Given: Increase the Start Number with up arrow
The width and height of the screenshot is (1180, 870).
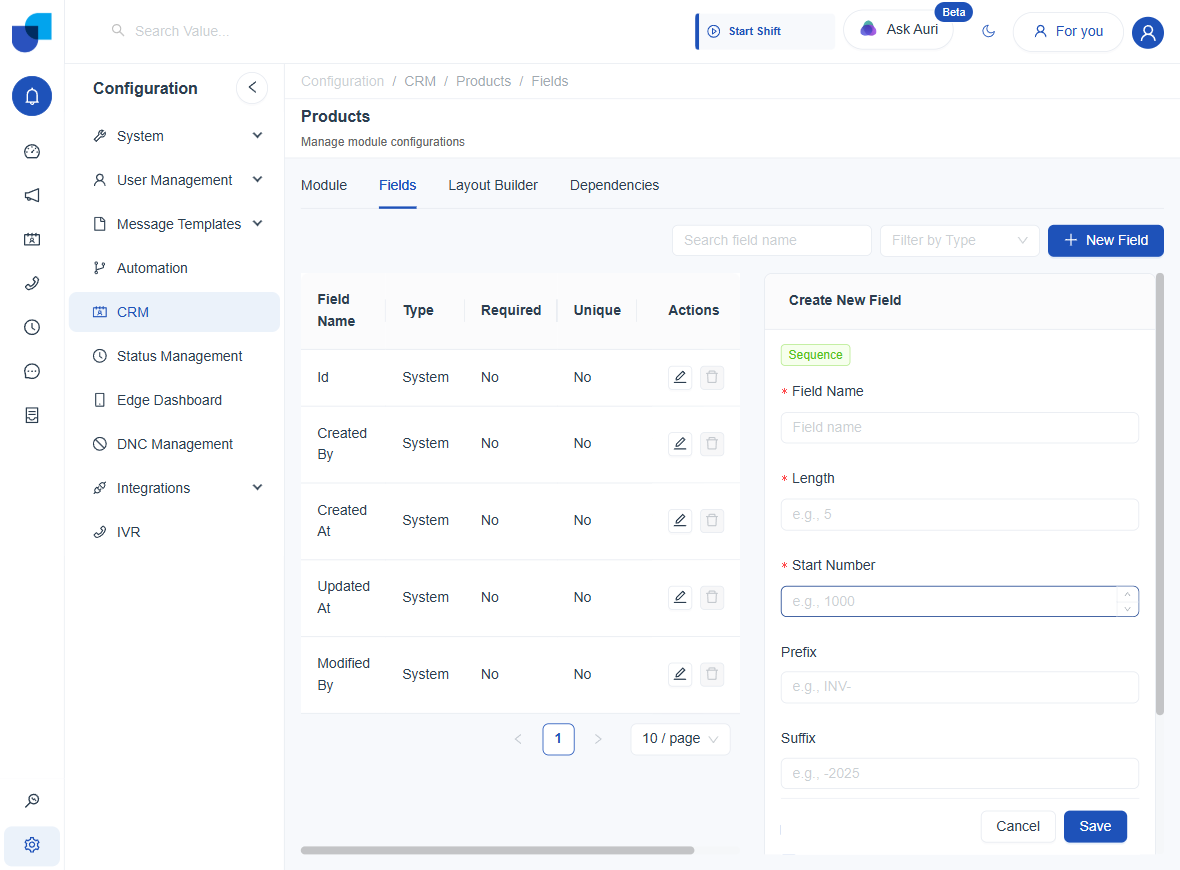Looking at the screenshot, I should coord(1127,594).
